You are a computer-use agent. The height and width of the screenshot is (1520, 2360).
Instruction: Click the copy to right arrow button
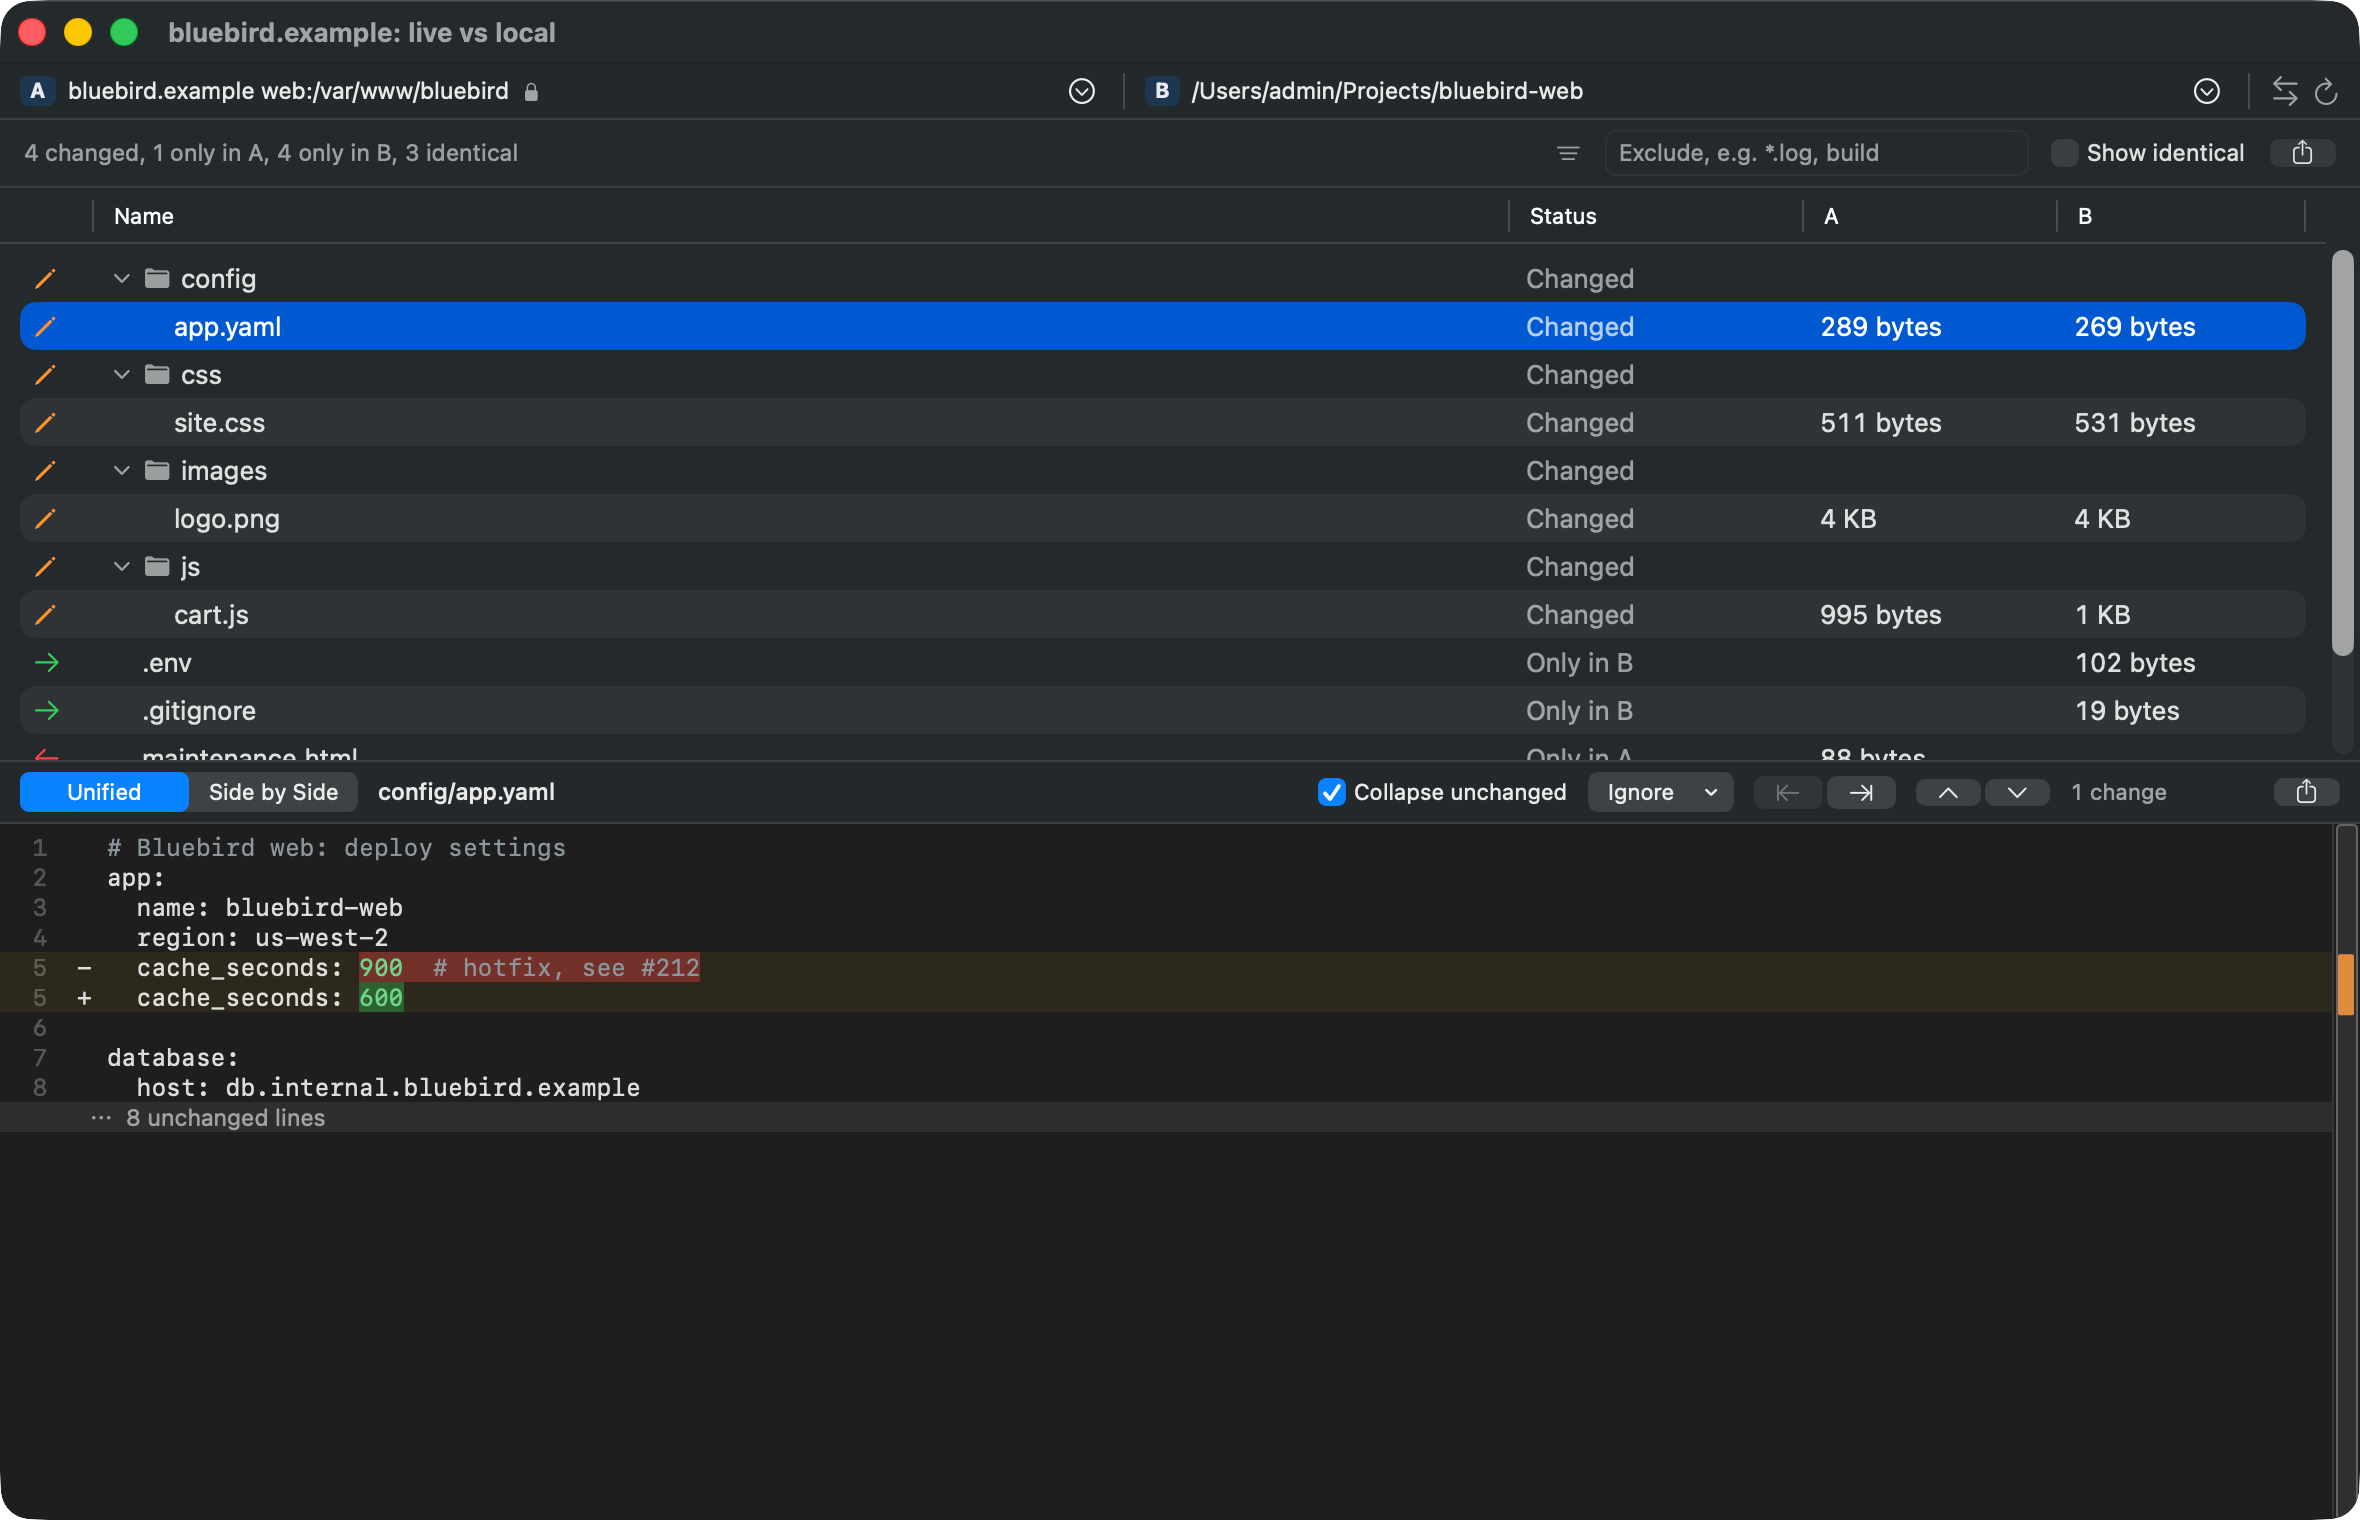point(1861,793)
